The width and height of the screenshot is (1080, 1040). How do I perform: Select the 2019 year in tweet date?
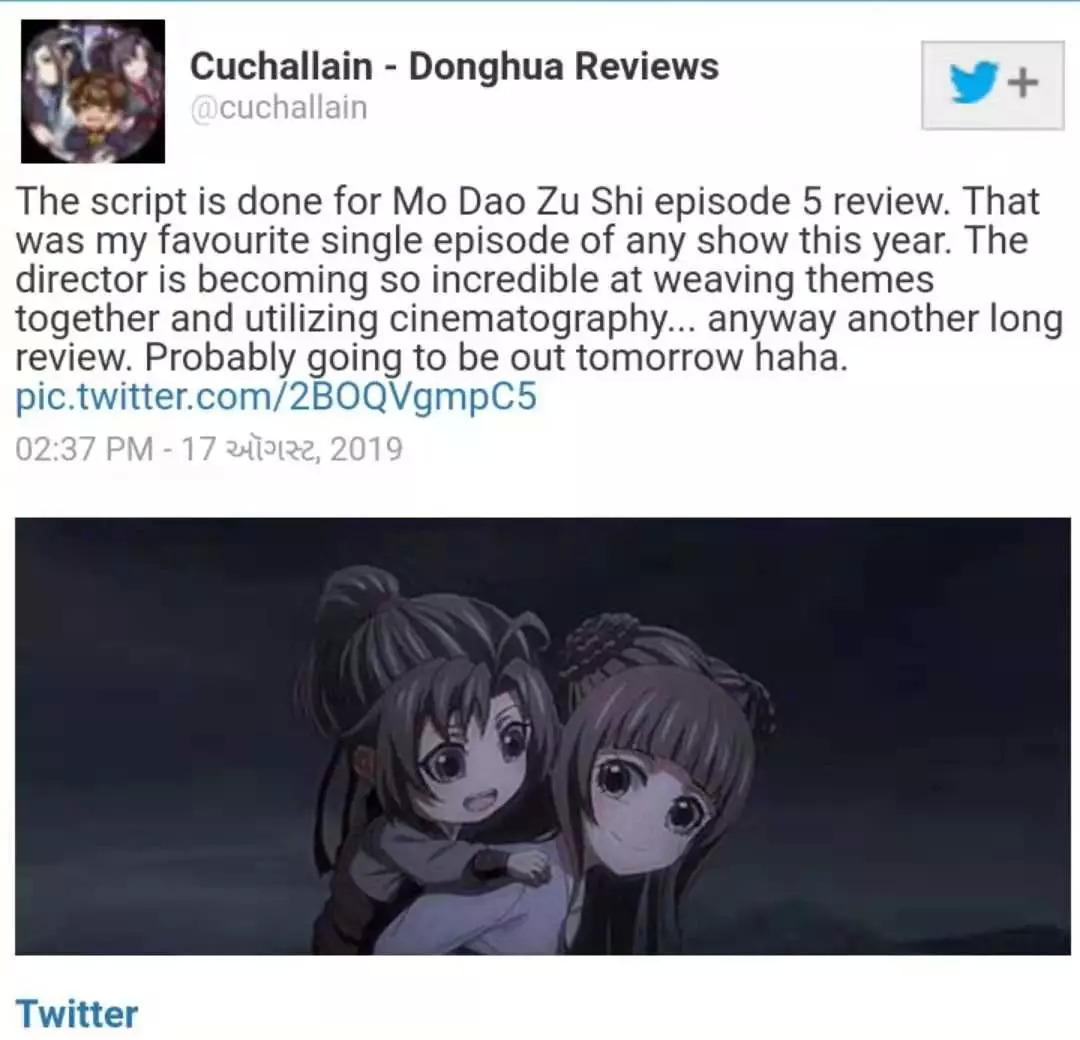tap(366, 449)
